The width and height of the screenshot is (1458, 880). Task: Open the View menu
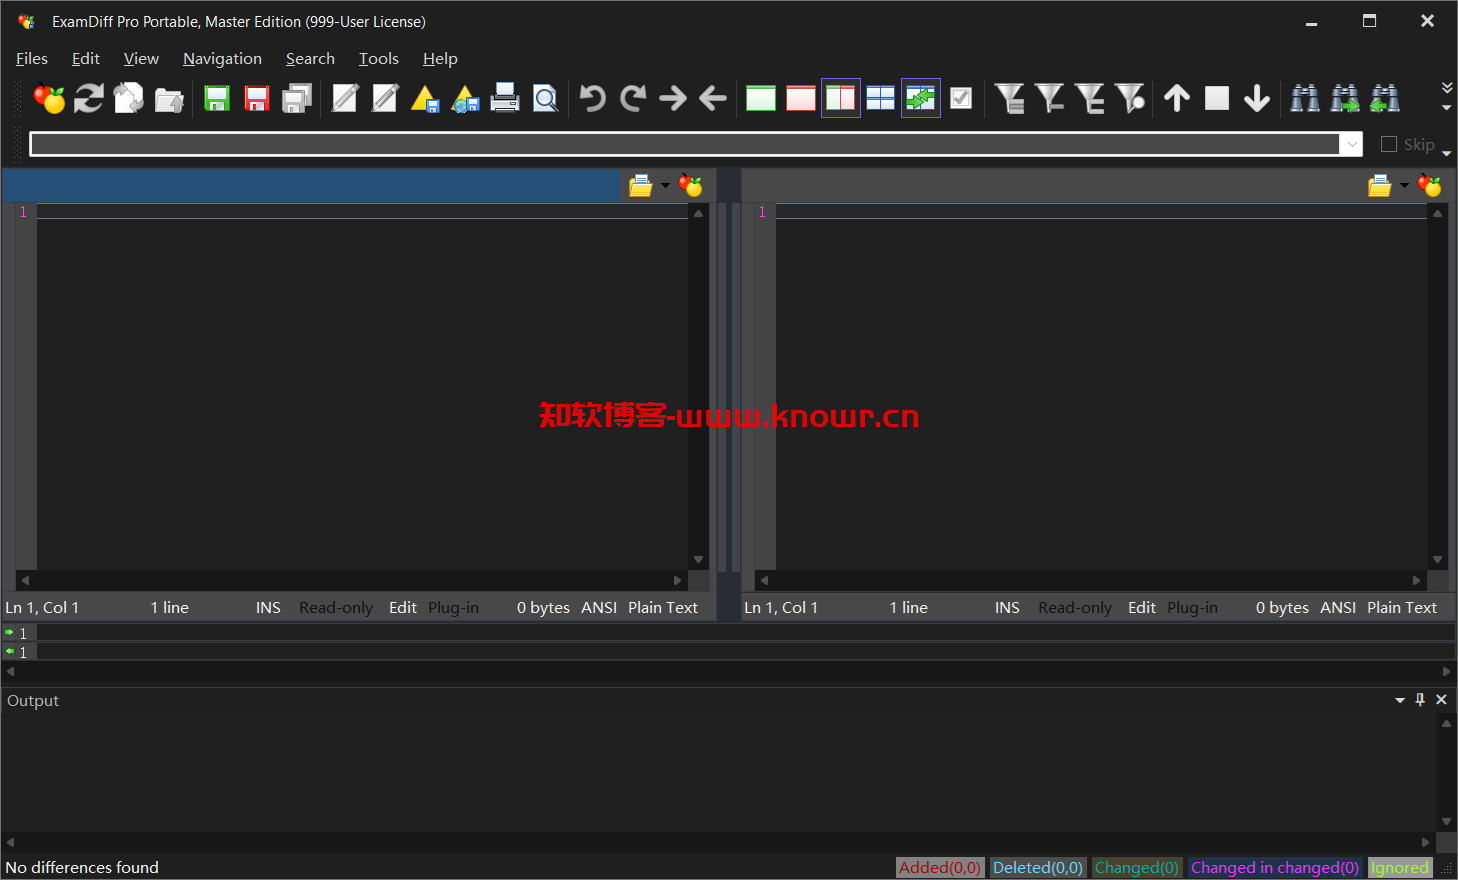[141, 59]
